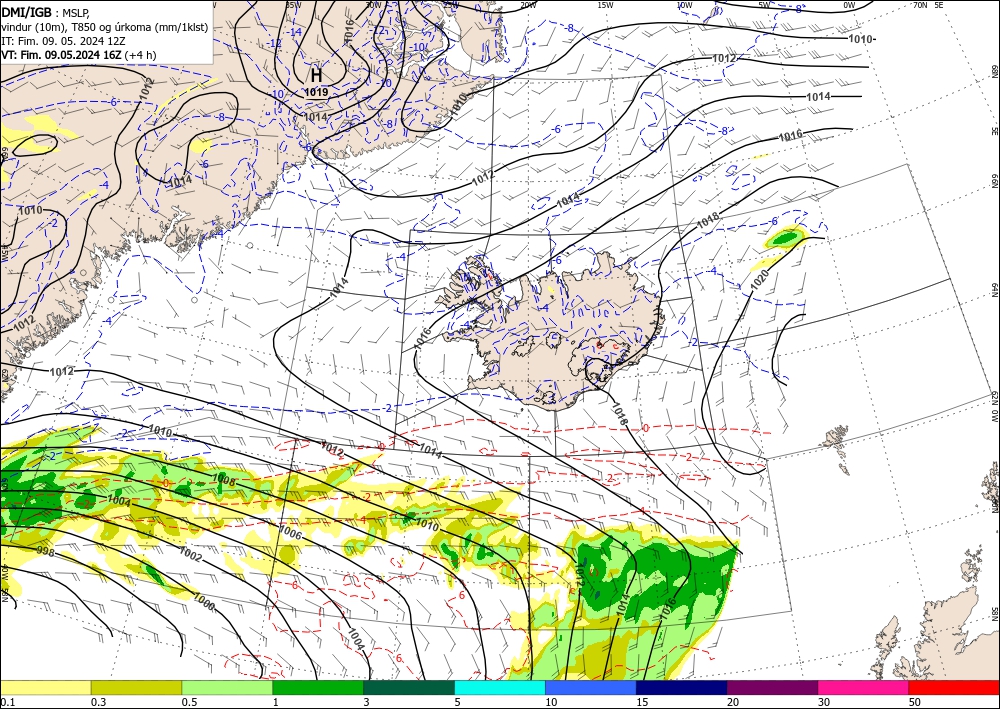Click the '0W' longitude label at the top

pos(849,5)
